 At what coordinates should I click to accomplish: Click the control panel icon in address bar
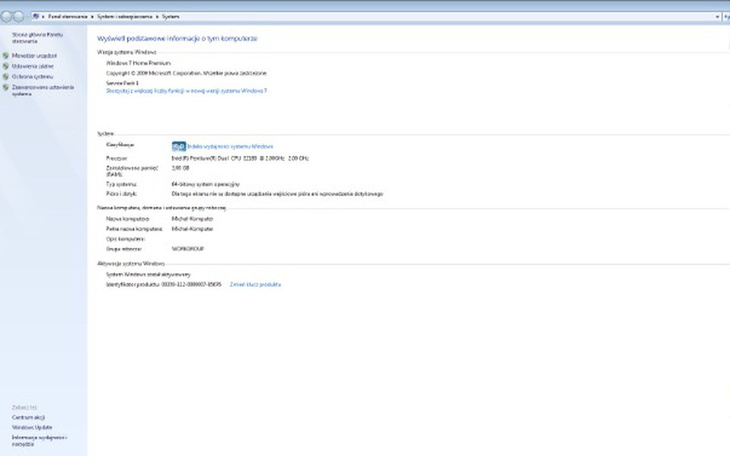click(37, 18)
